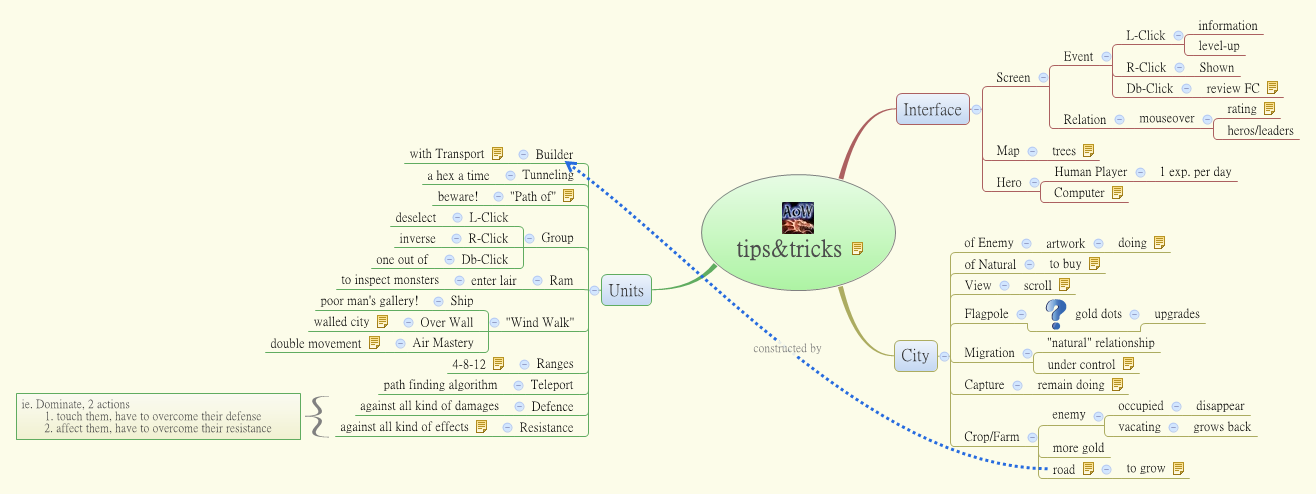Open the note icon beside with Transport

497,154
